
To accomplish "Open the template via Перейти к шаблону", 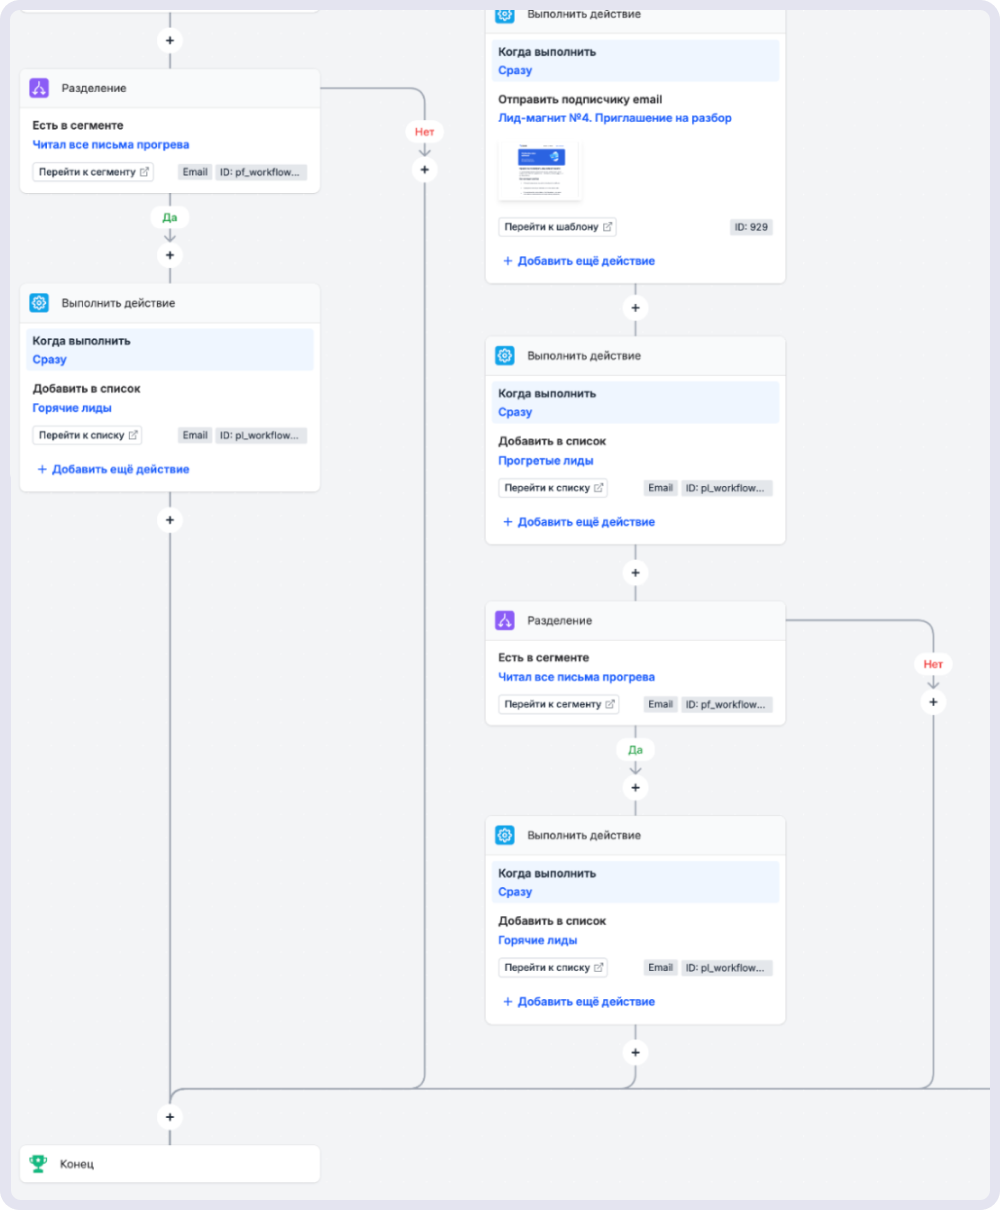I will (558, 227).
